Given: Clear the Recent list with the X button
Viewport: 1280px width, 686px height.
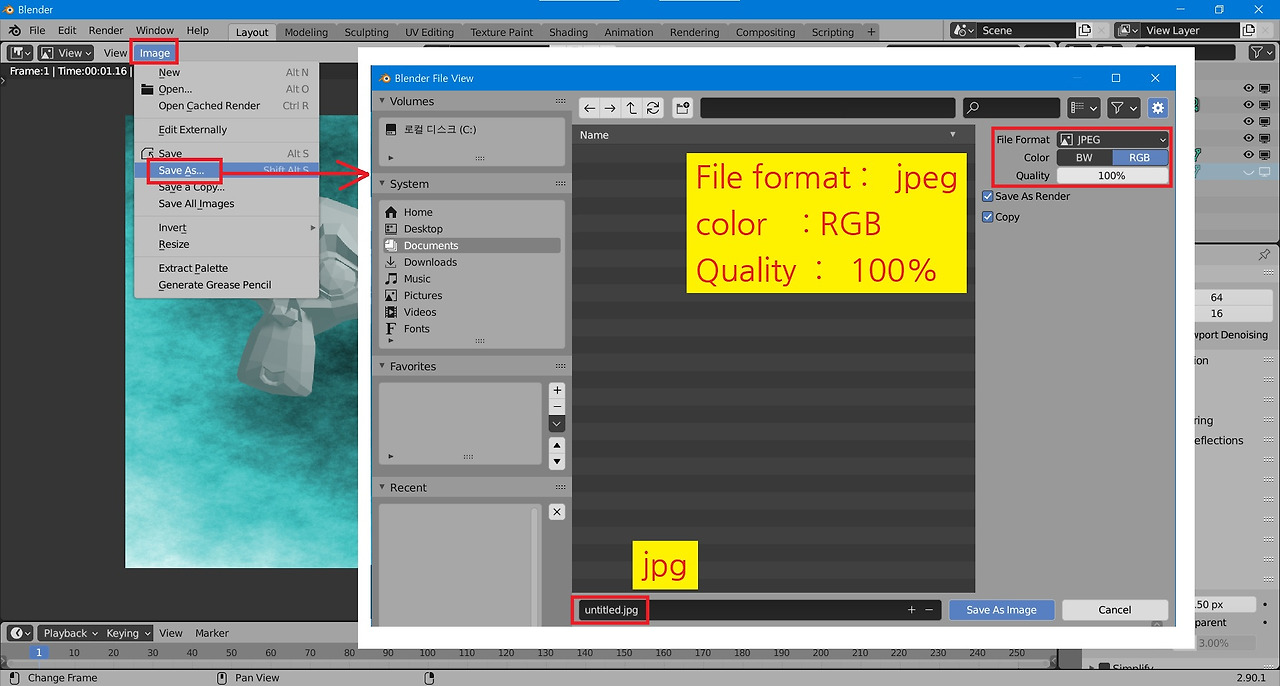Looking at the screenshot, I should (x=557, y=512).
